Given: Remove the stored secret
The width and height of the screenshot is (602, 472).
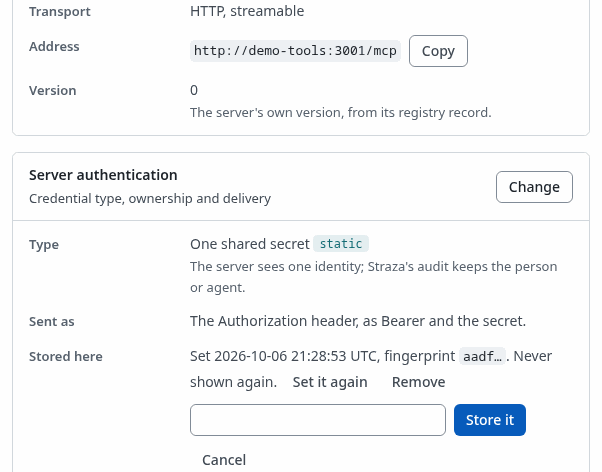Looking at the screenshot, I should coord(418,382).
